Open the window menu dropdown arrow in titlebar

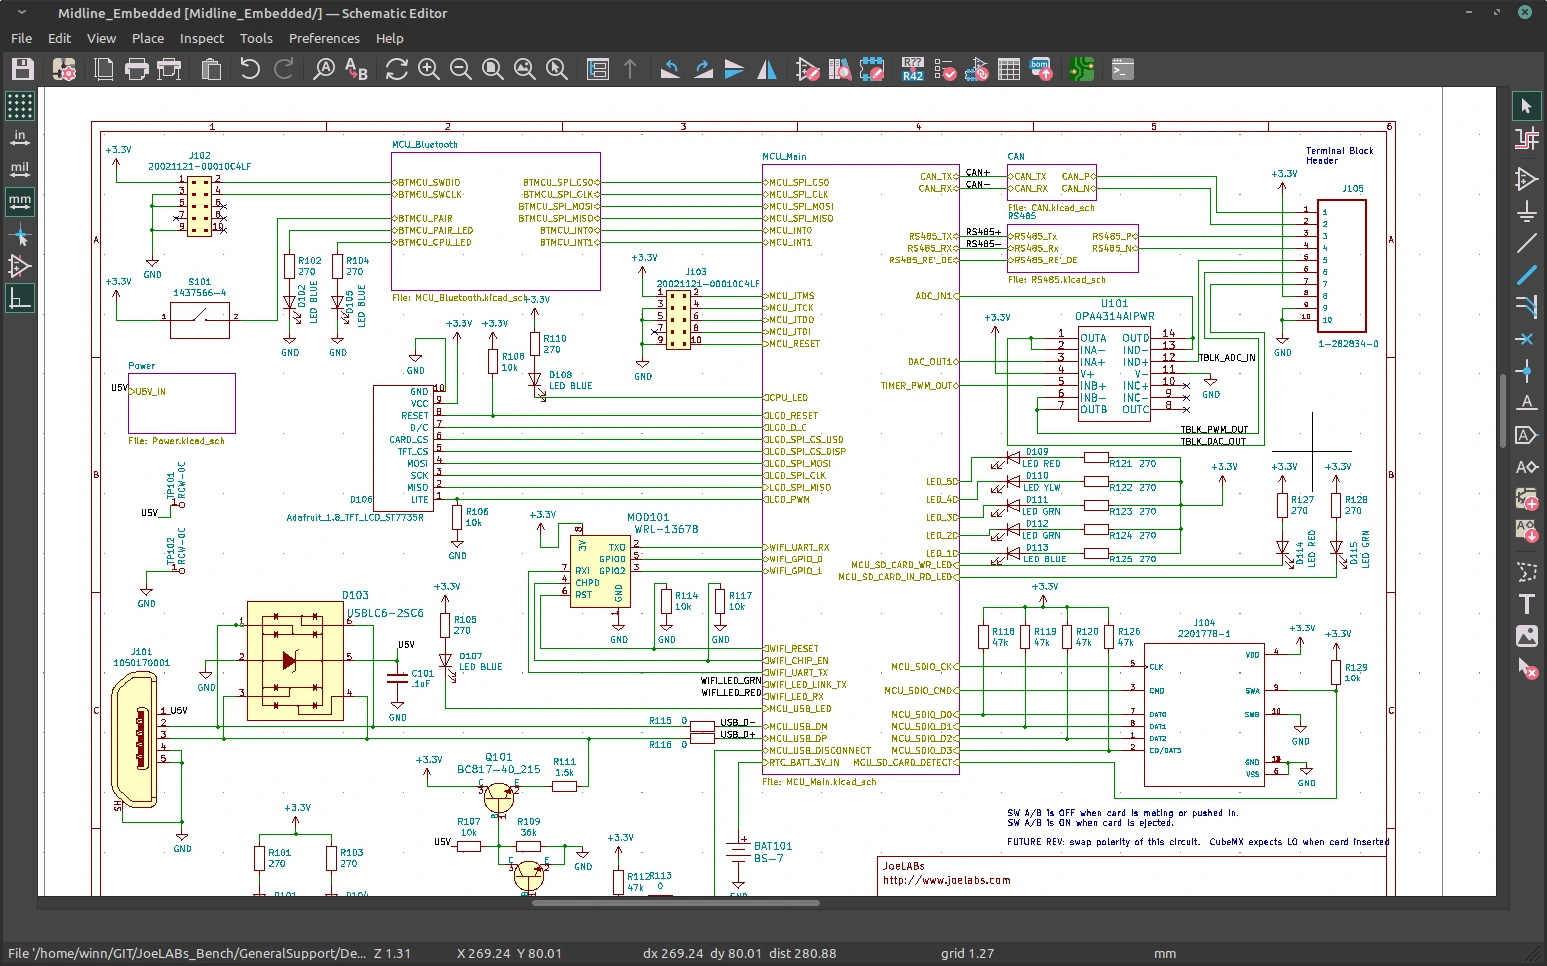point(21,13)
